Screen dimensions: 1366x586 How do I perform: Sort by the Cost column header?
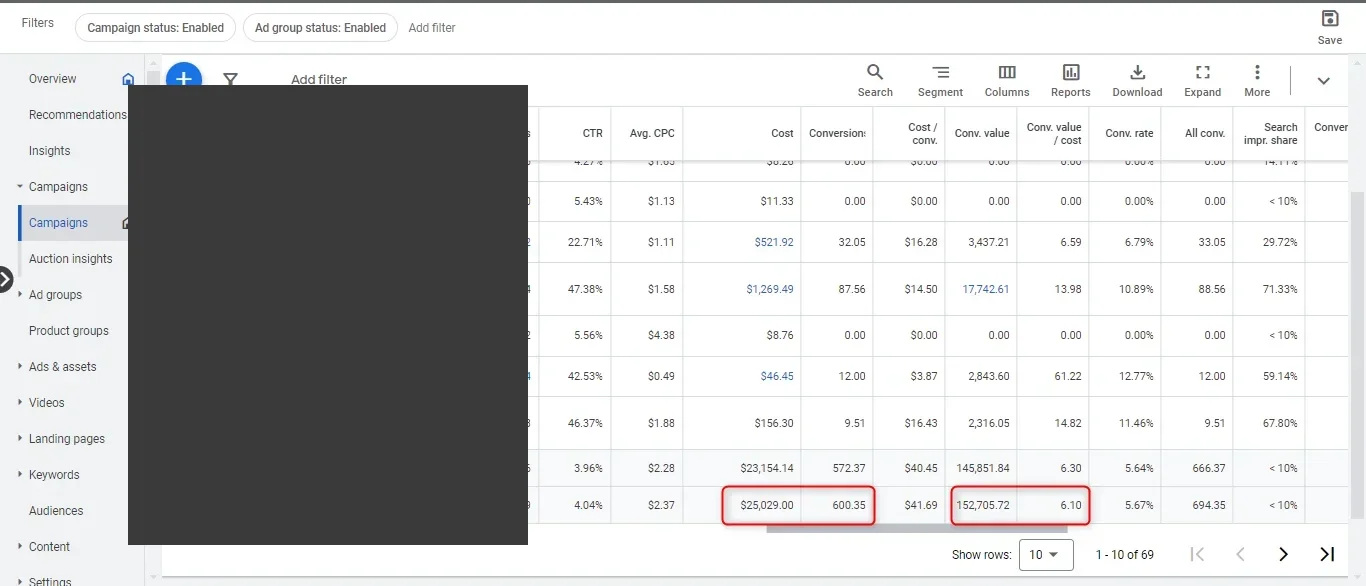[x=783, y=133]
